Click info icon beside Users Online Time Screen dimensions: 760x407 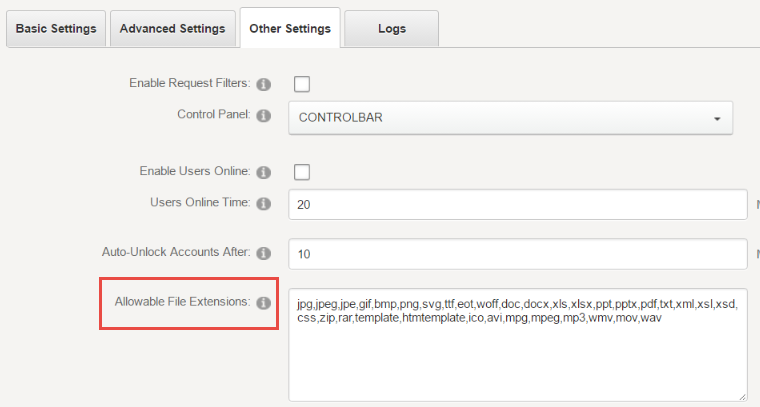point(263,204)
